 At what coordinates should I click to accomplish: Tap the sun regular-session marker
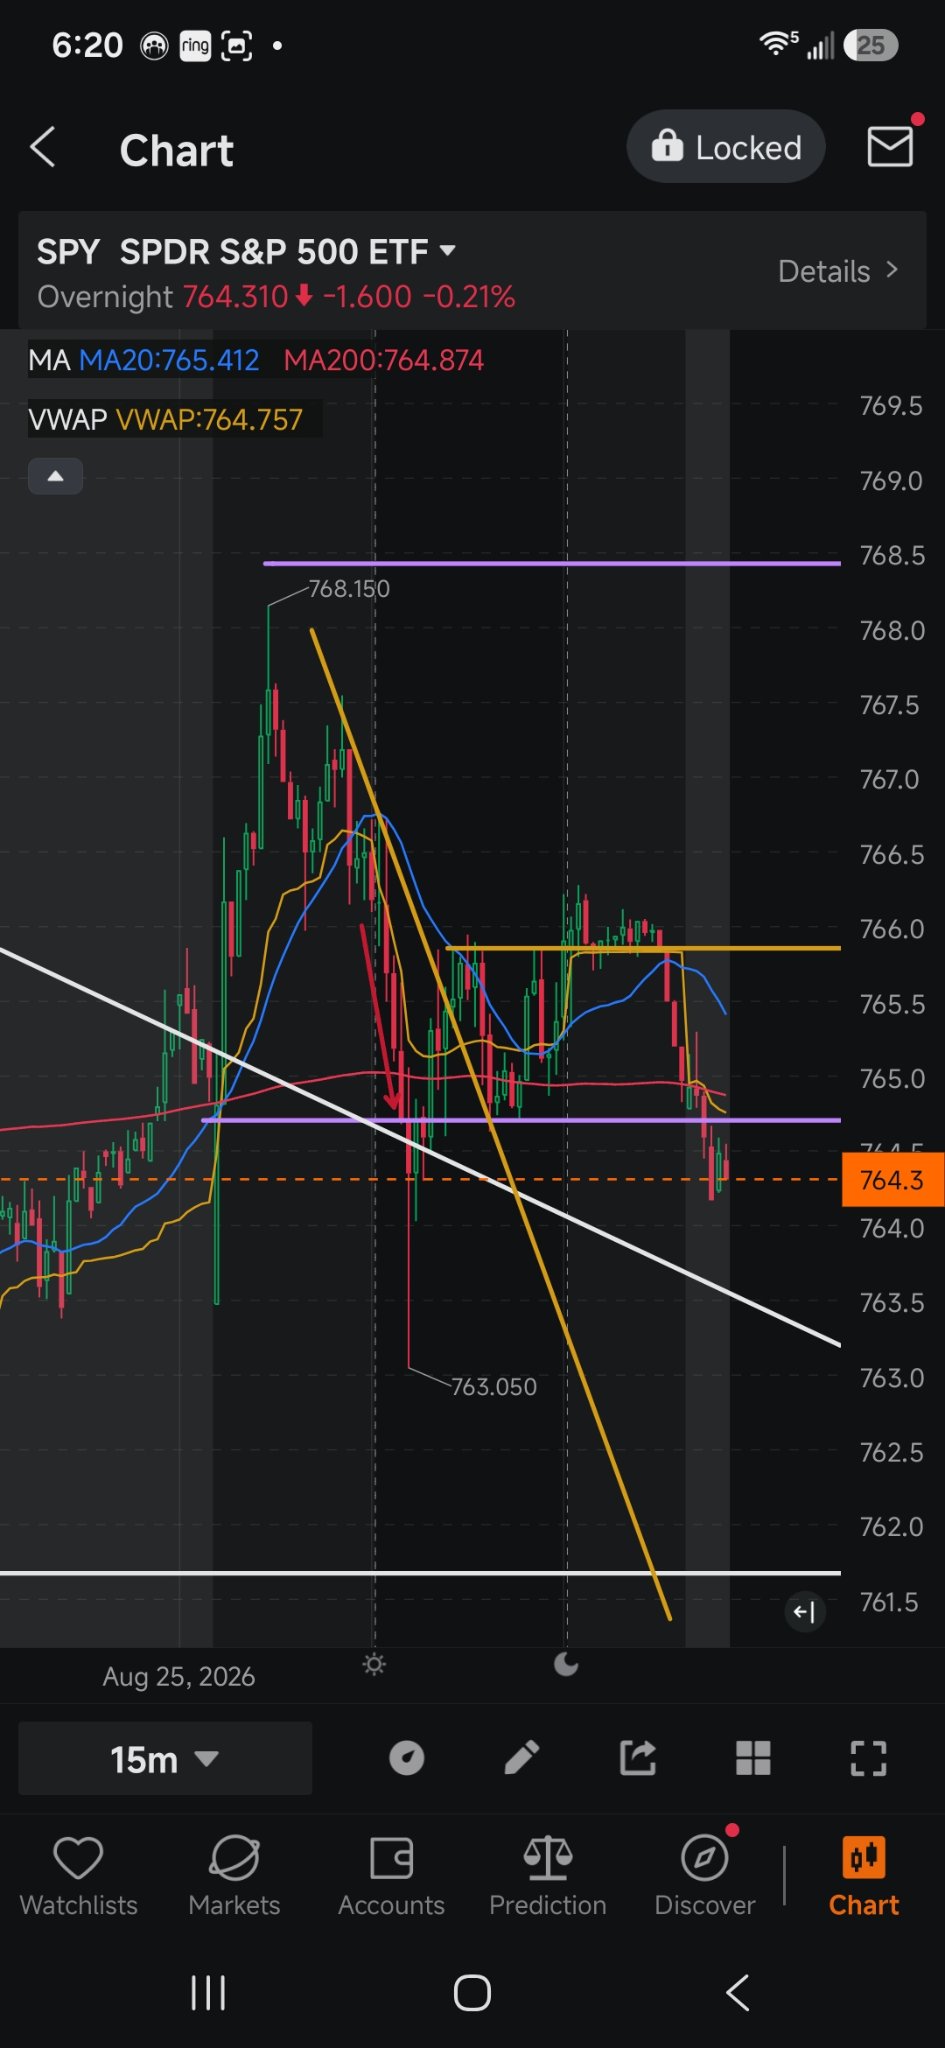374,1664
